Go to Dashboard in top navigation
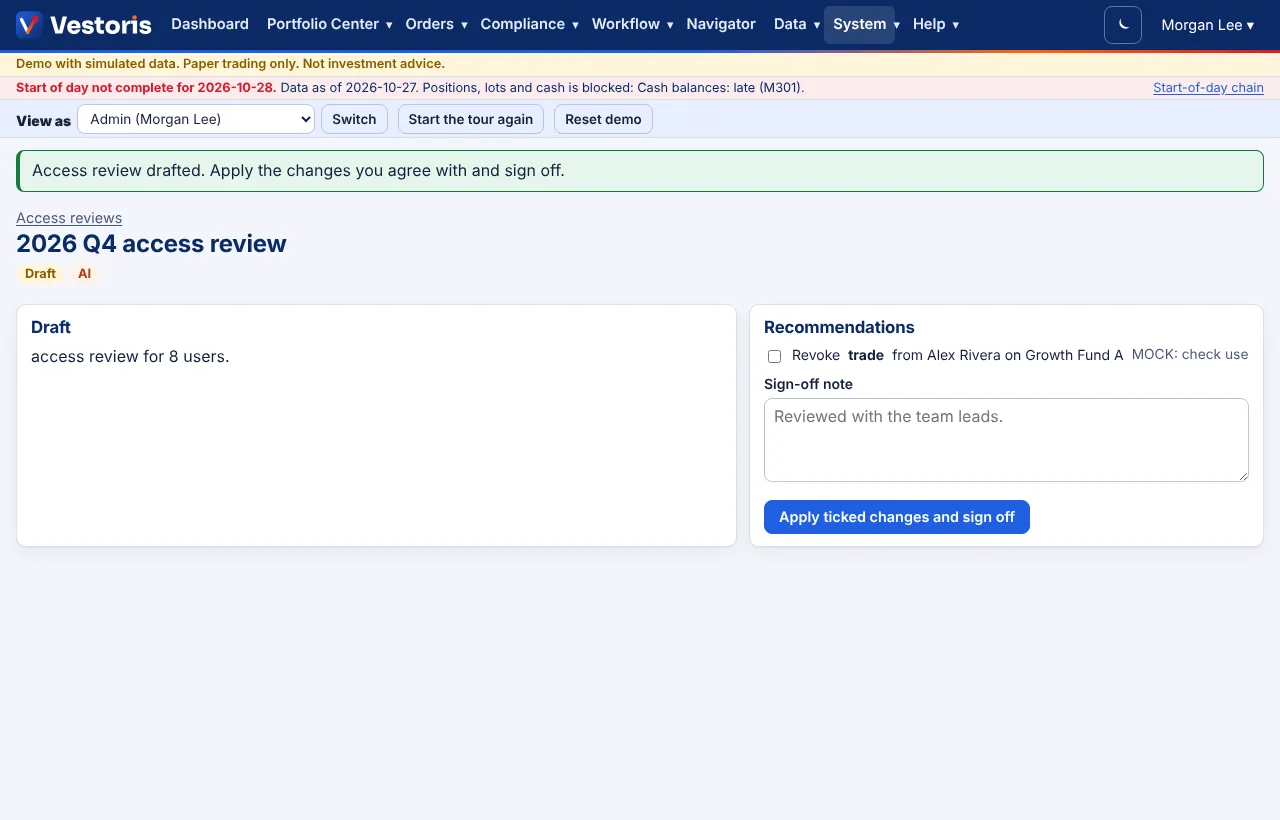This screenshot has height=820, width=1280. point(210,24)
